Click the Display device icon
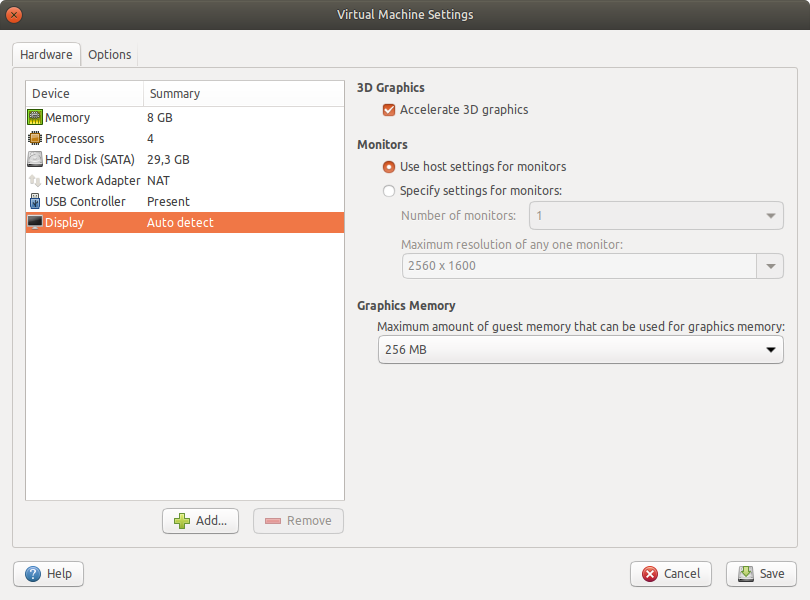810x600 pixels. pyautogui.click(x=34, y=222)
